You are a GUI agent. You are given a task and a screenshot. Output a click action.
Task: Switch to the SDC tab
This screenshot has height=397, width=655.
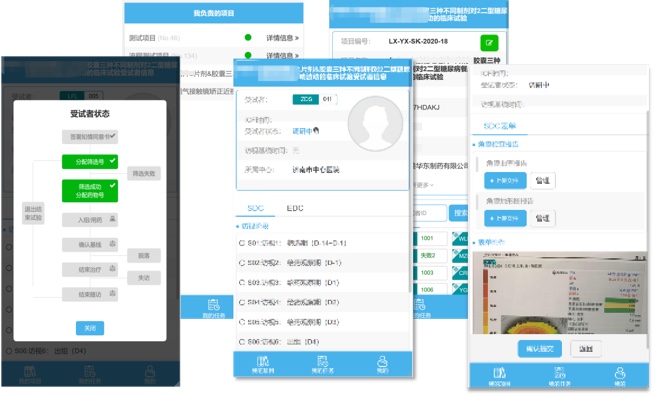[x=255, y=208]
